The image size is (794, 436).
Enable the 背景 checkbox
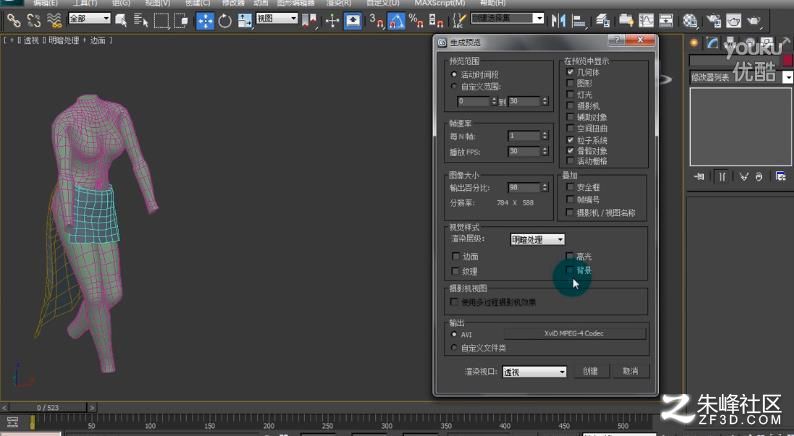tap(570, 270)
